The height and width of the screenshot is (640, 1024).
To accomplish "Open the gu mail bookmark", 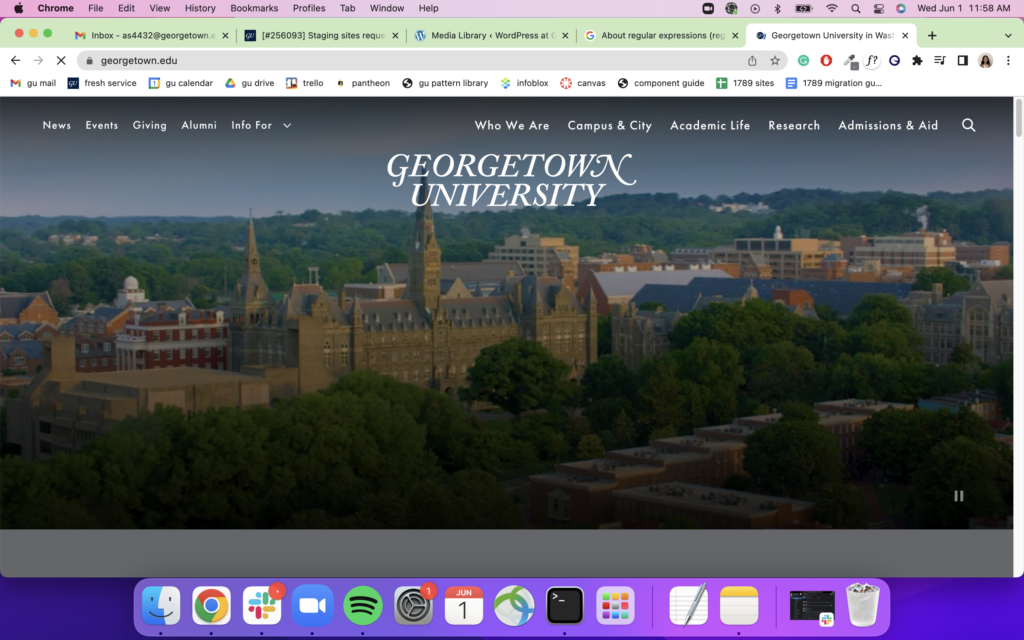I will coord(33,83).
